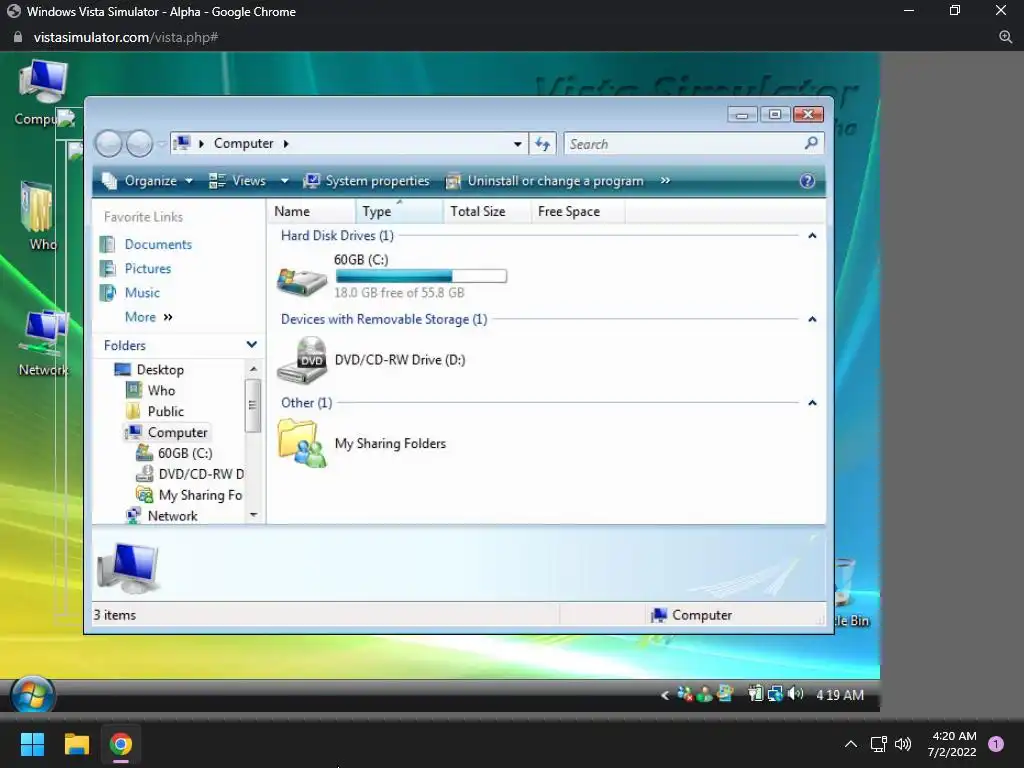
Task: Sort by the Free Space column header
Action: [578, 212]
